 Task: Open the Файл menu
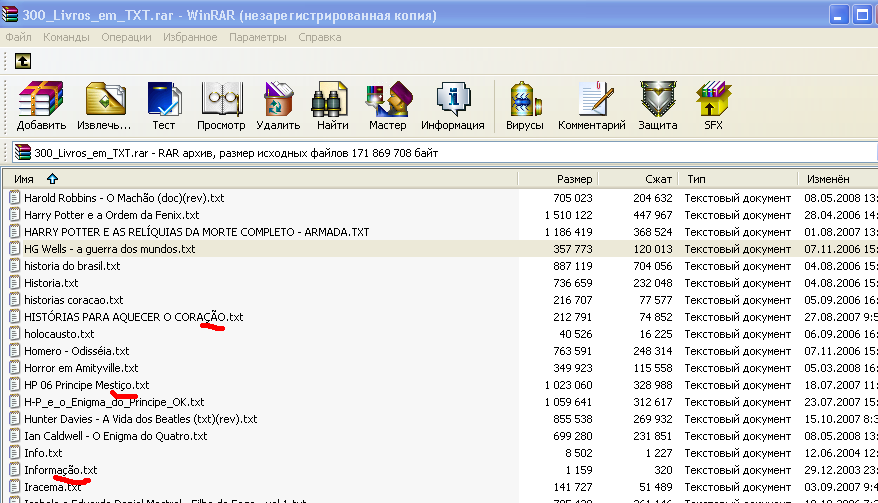[19, 37]
